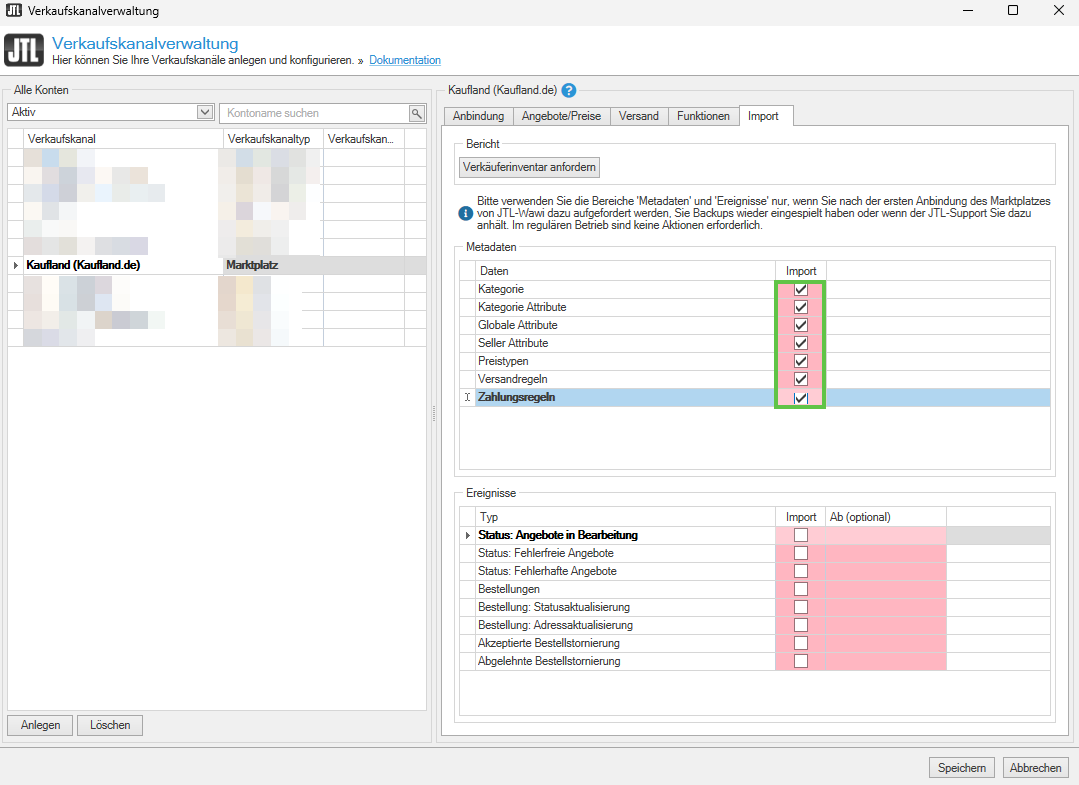The width and height of the screenshot is (1079, 785).
Task: Go to the Versand tab
Action: (638, 116)
